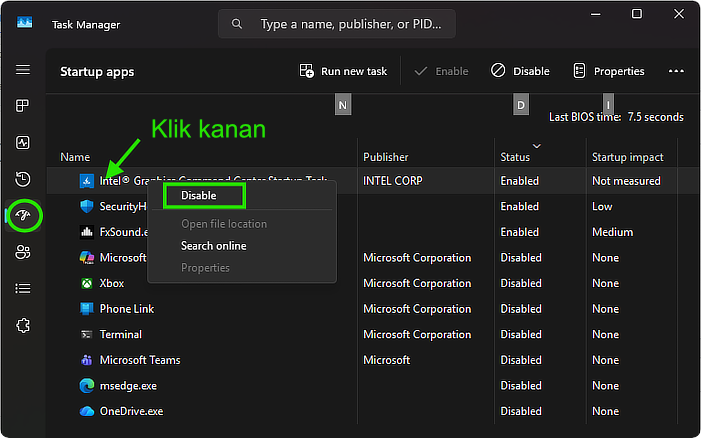This screenshot has width=701, height=438.
Task: Open the three-dots more options menu
Action: coord(676,71)
